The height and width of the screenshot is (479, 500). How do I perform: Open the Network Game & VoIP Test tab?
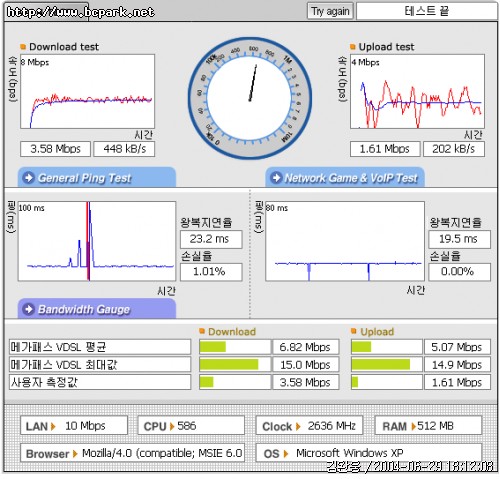click(345, 177)
